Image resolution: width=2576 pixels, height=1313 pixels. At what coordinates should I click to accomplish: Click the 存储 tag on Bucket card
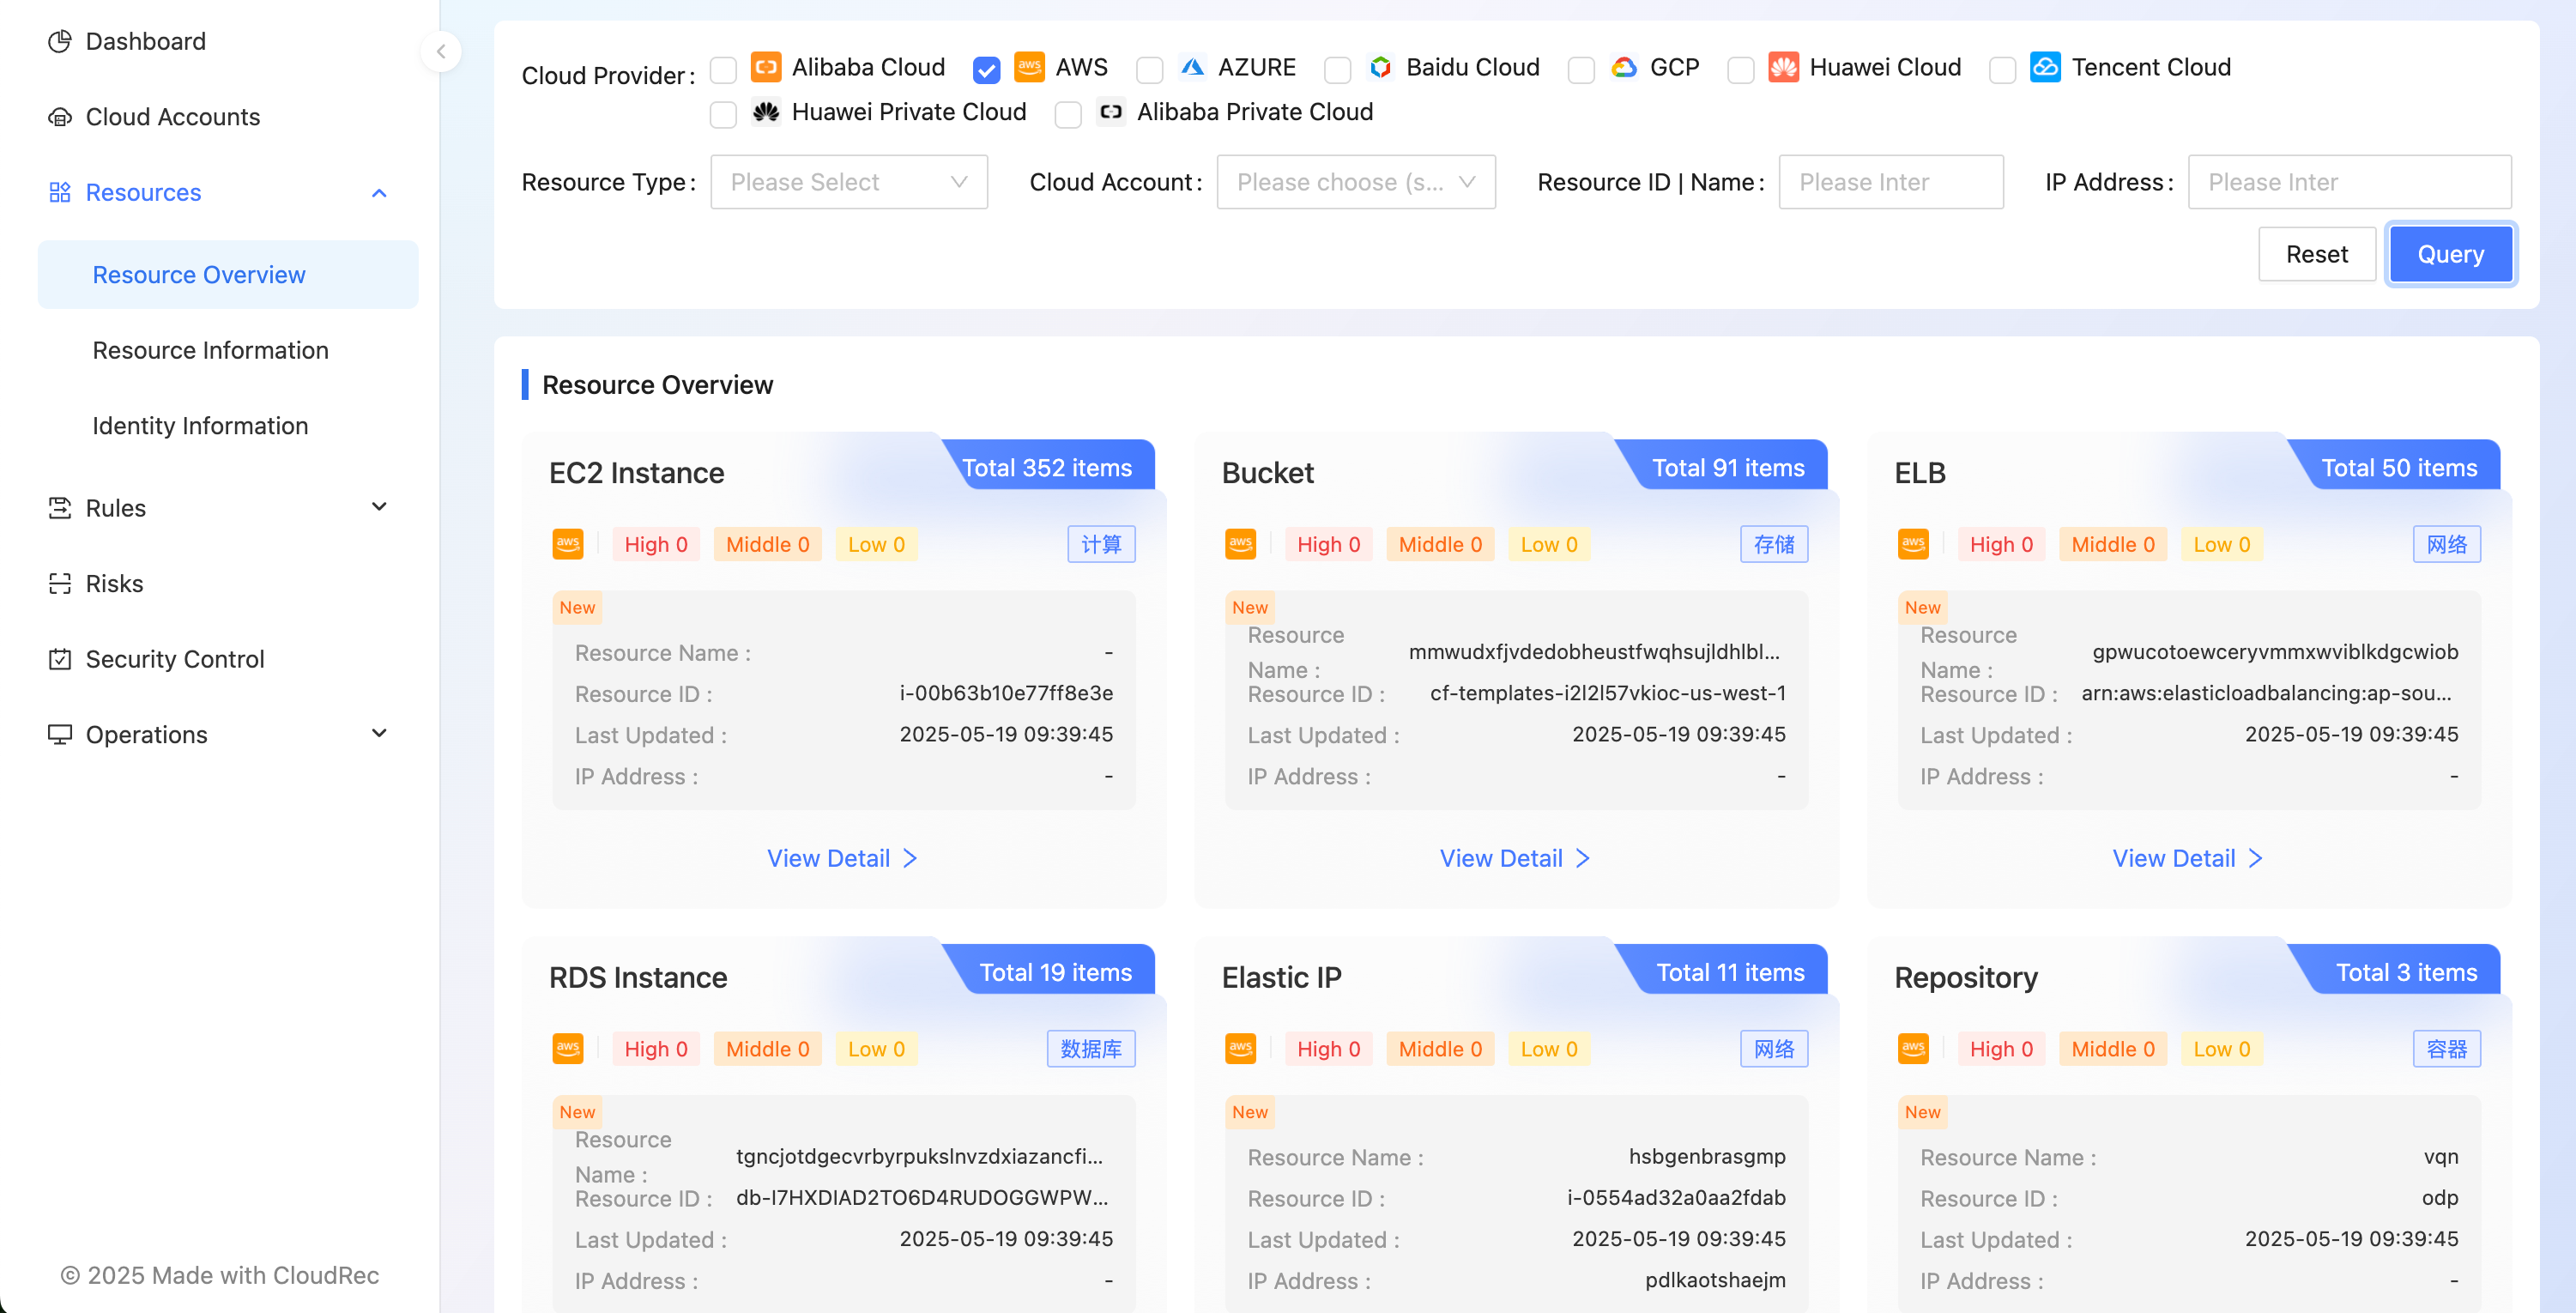pyautogui.click(x=1774, y=544)
